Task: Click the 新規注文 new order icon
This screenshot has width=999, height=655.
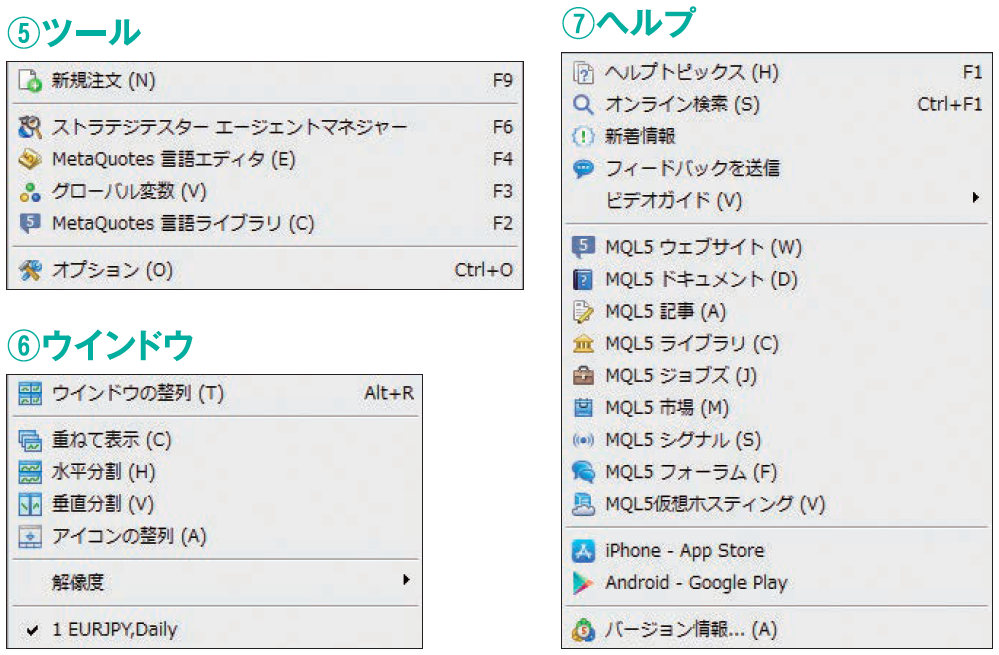Action: point(30,81)
